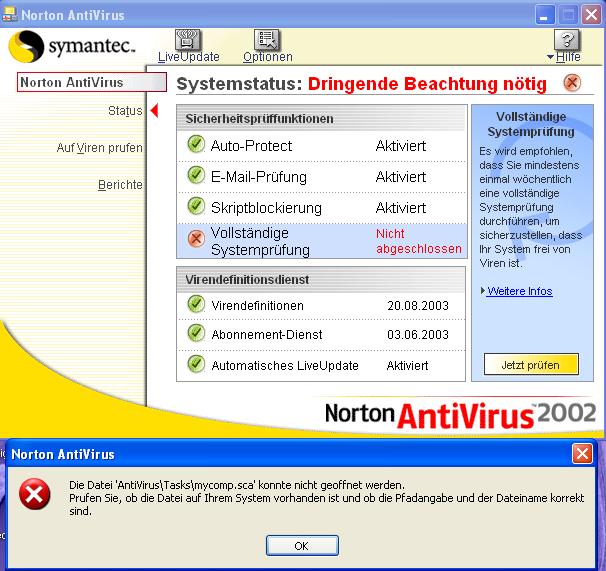Close the Norton AntiVirus main window
Viewport: 606px width, 571px height.
pyautogui.click(x=592, y=15)
